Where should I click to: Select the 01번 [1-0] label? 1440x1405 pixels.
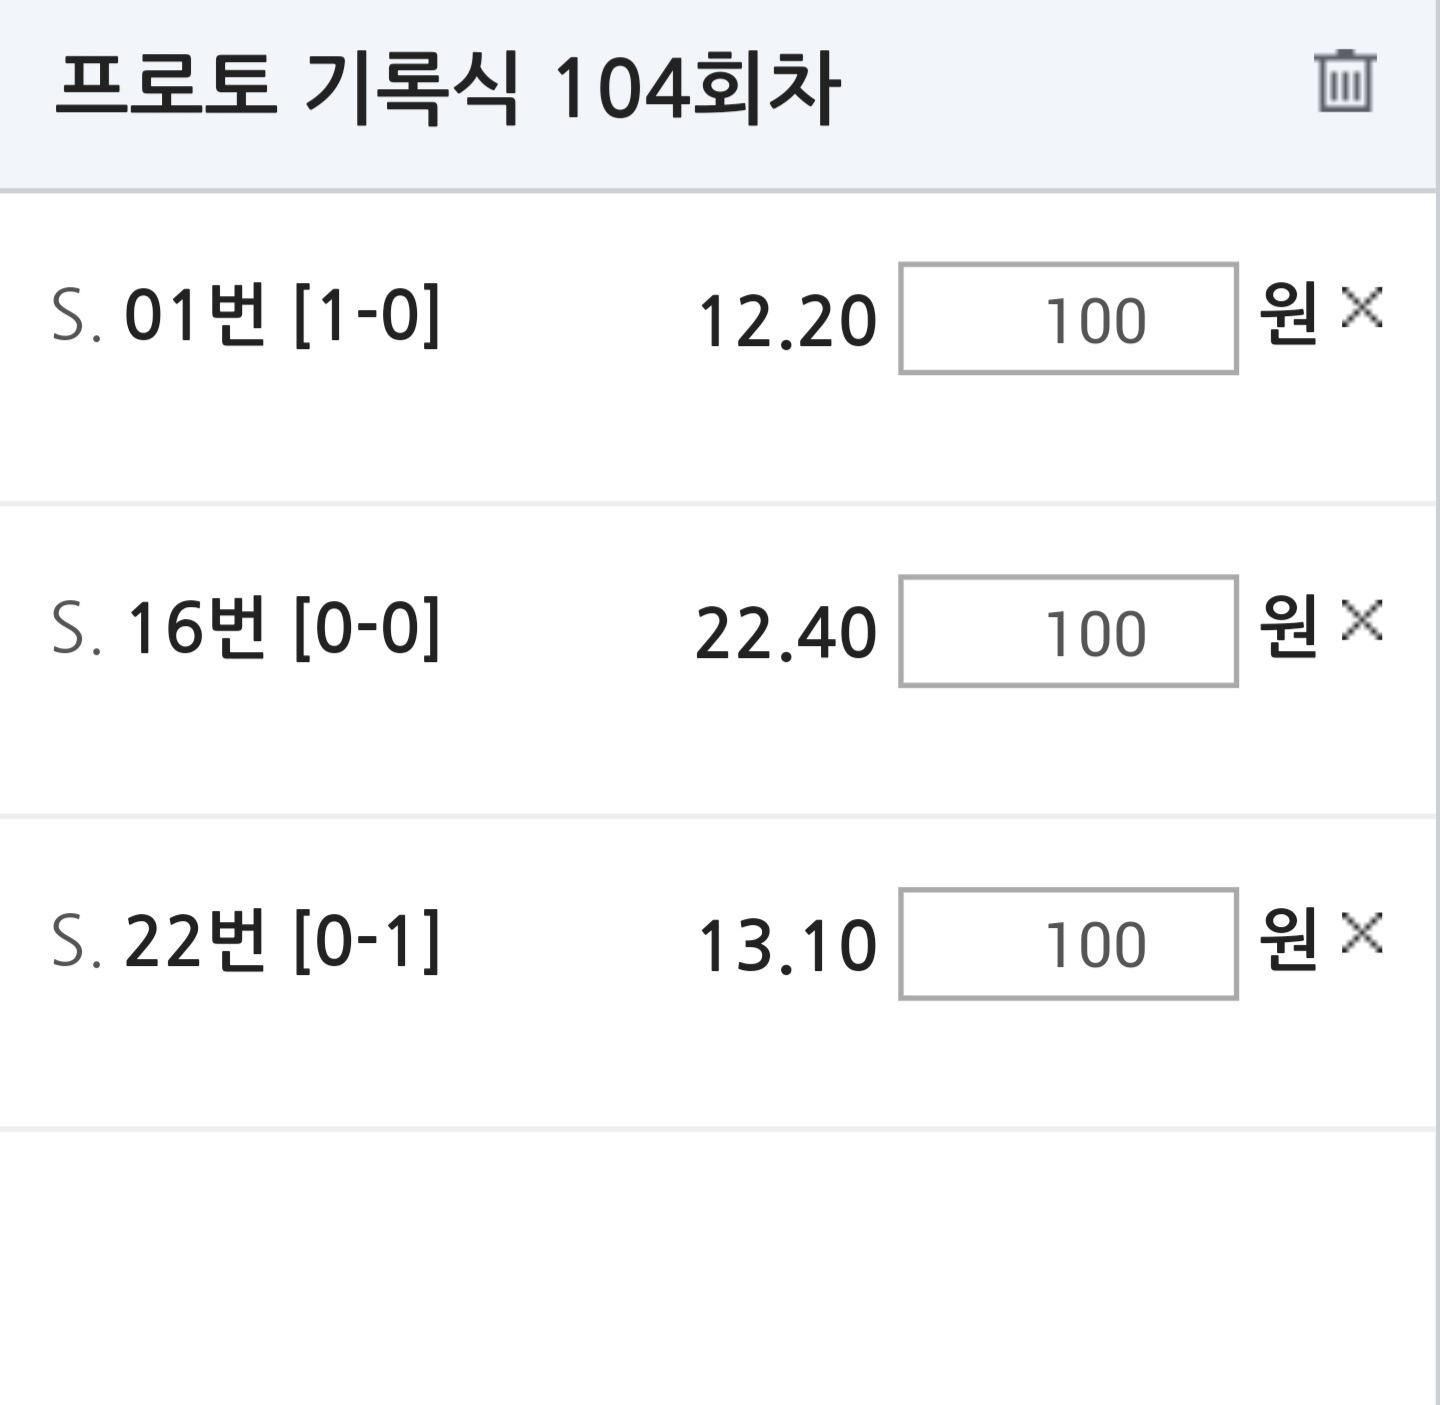(282, 316)
